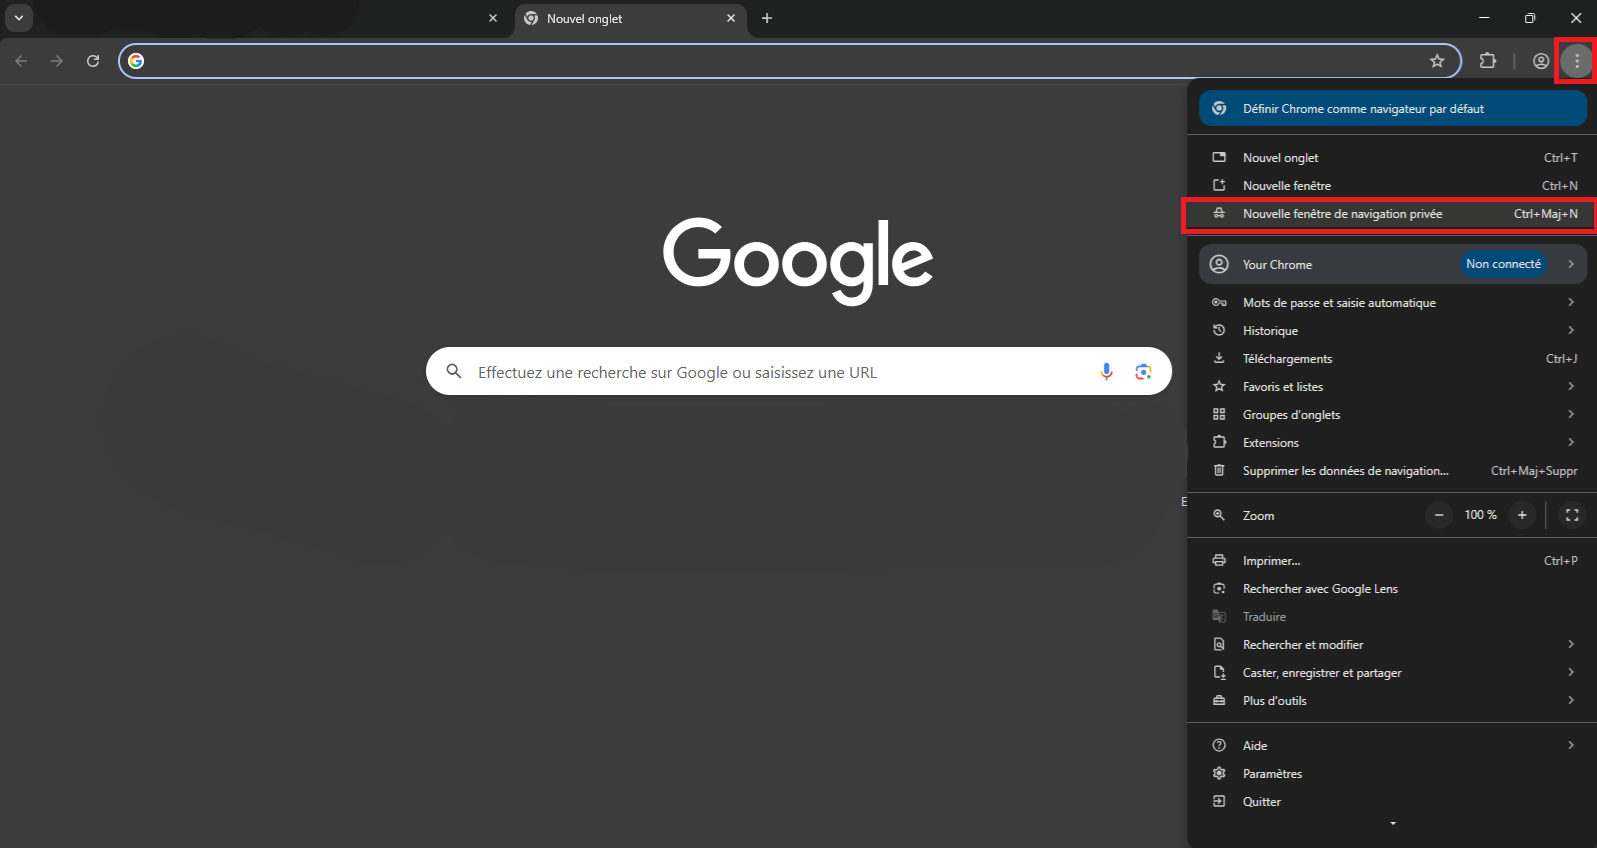Select Rechercher avec Google Lens
The width and height of the screenshot is (1597, 850).
tap(1393, 589)
